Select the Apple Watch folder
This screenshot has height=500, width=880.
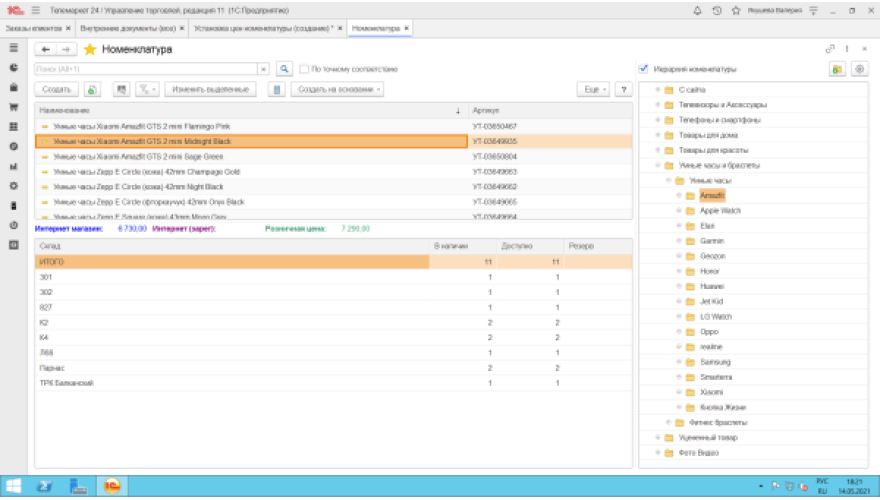click(x=720, y=211)
